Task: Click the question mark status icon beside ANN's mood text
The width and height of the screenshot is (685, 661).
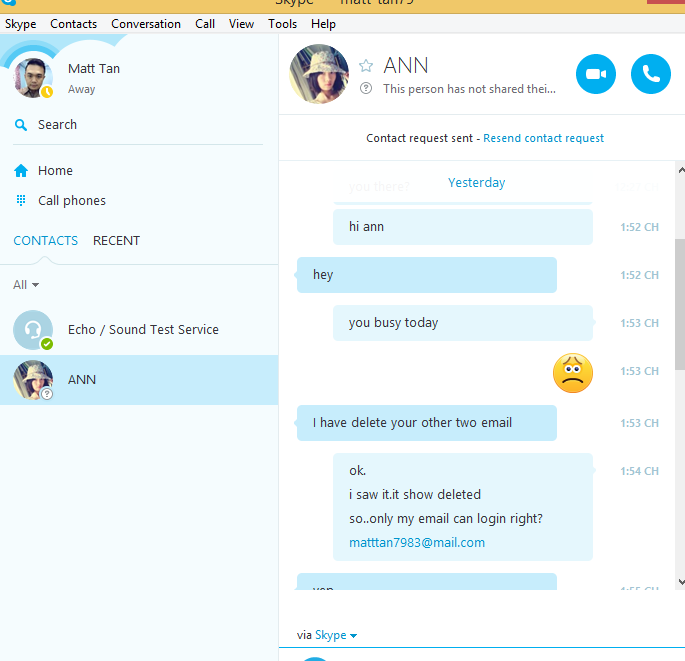Action: (366, 89)
